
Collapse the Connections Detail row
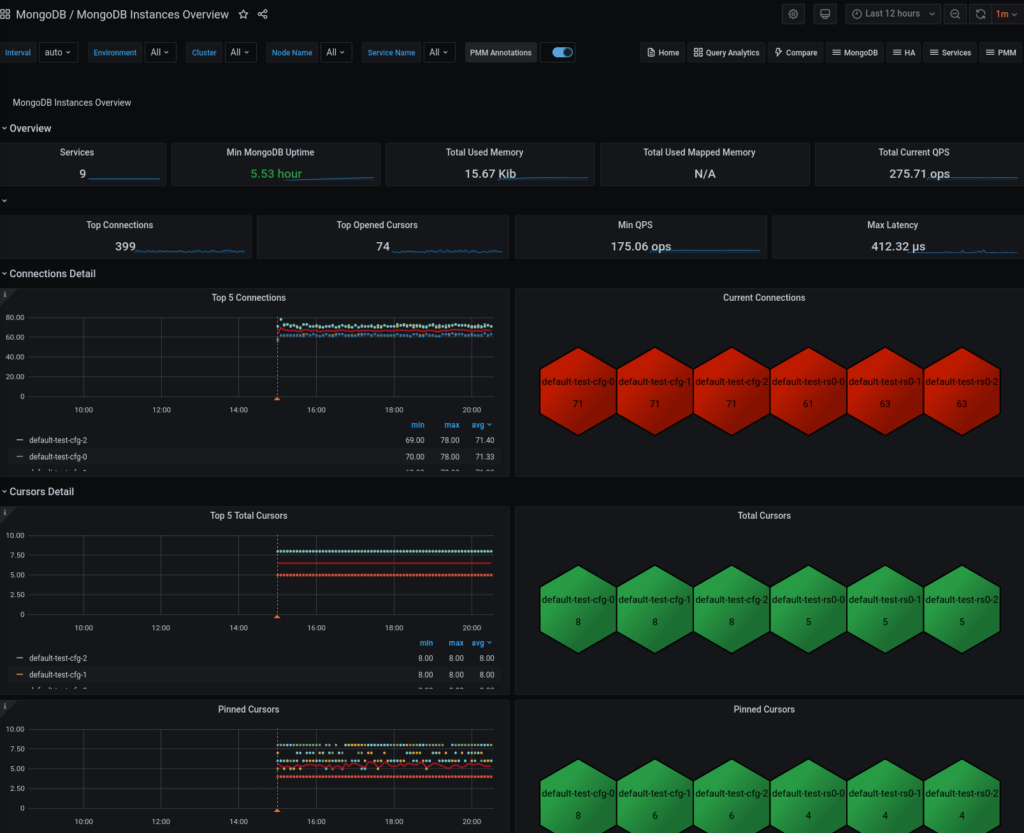pos(52,273)
